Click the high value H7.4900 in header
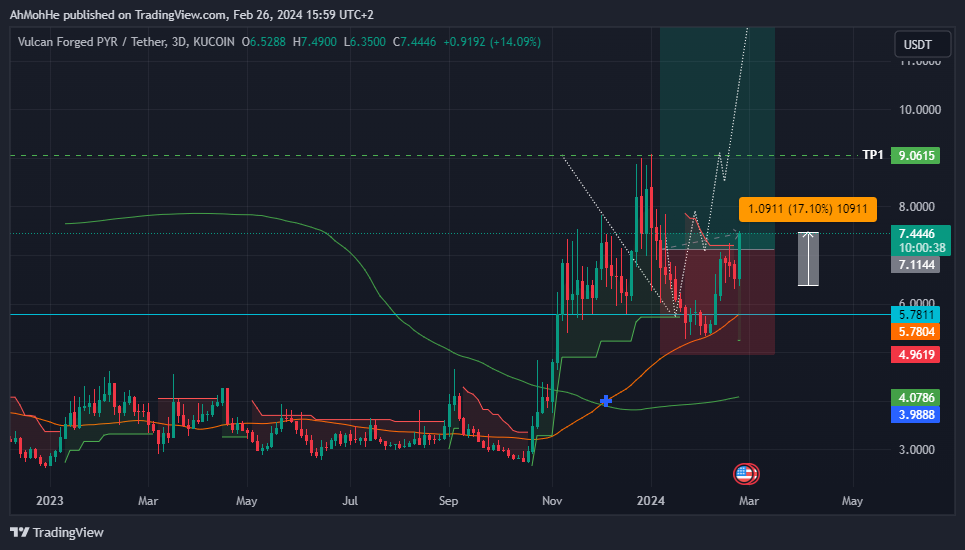Screen dimensions: 965x550 click(314, 42)
